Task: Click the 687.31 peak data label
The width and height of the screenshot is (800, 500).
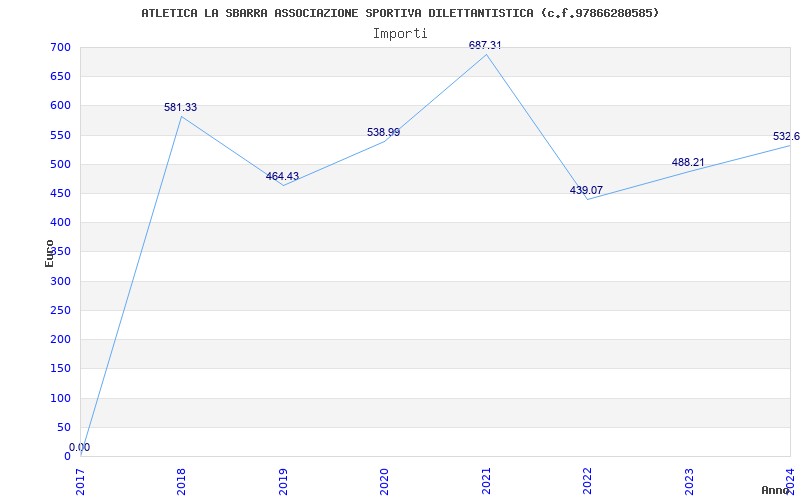Action: pyautogui.click(x=485, y=45)
